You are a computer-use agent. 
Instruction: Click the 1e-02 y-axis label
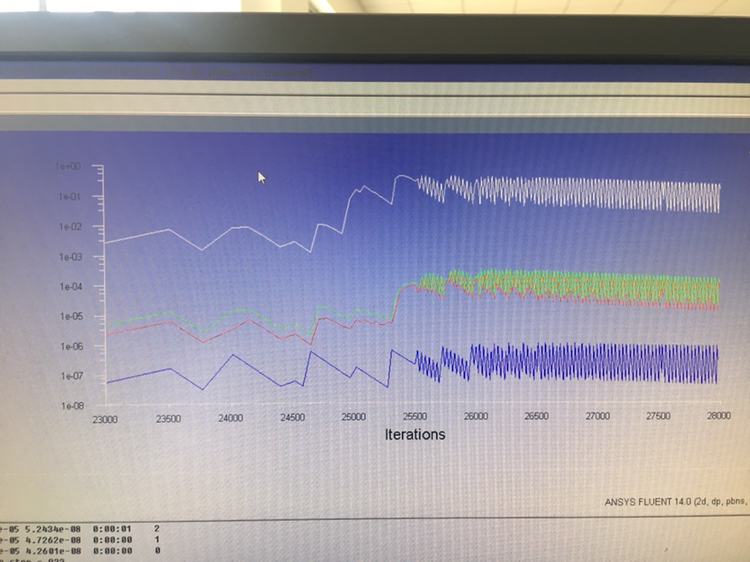click(x=71, y=227)
